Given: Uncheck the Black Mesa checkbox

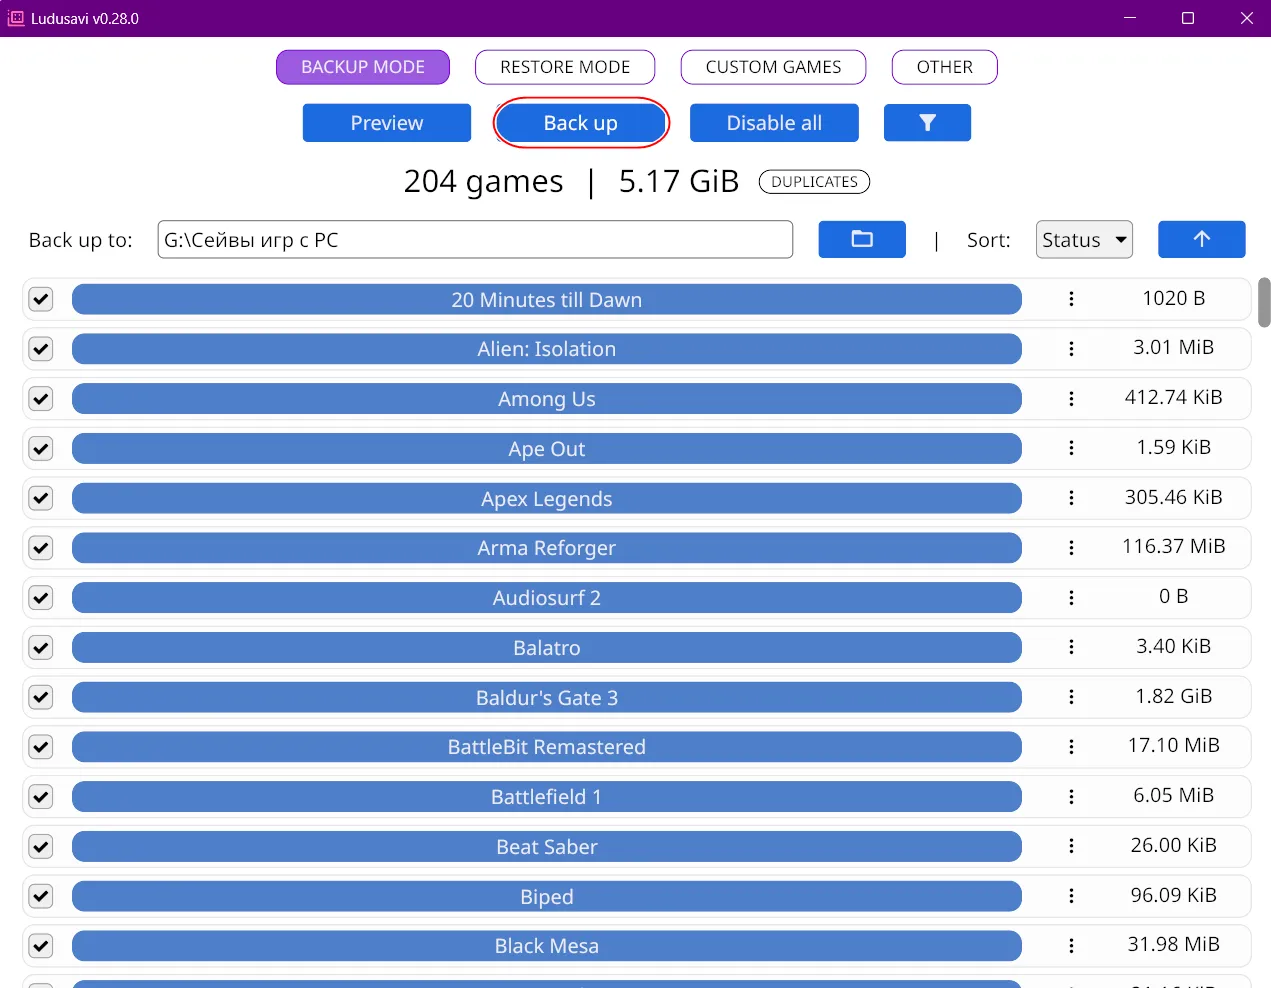Looking at the screenshot, I should point(41,946).
